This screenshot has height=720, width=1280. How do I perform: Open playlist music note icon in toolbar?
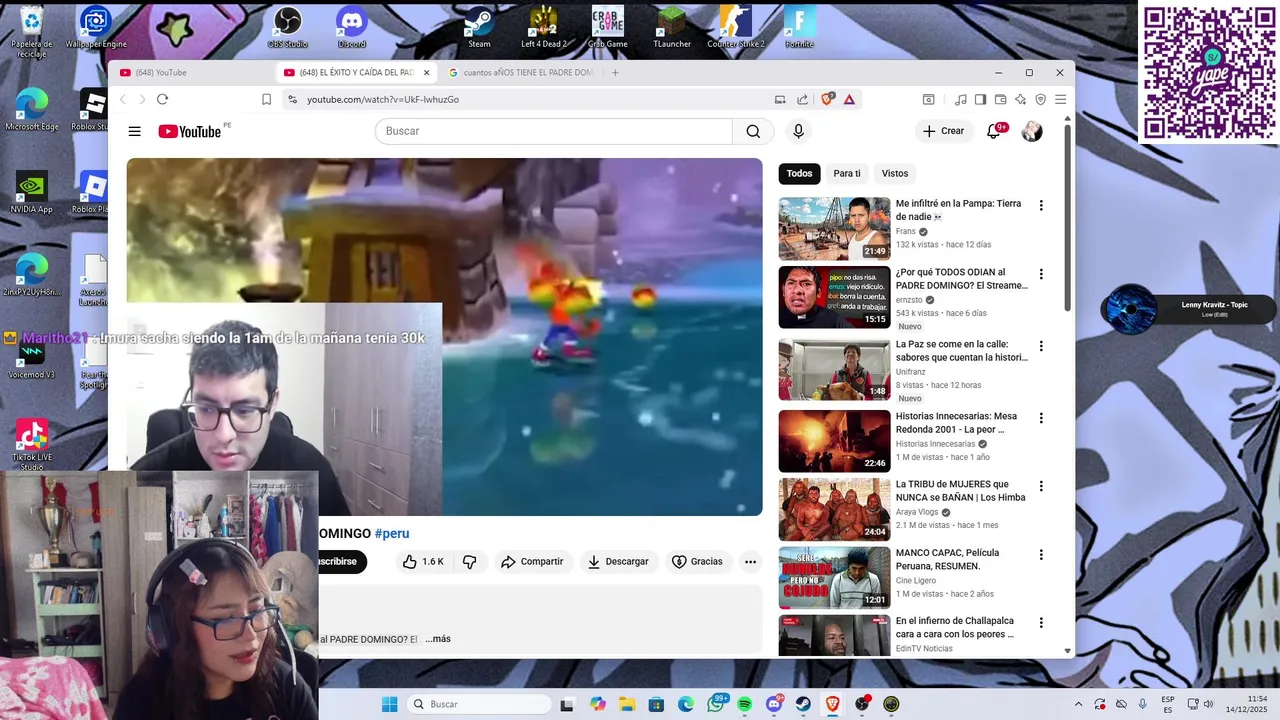click(x=960, y=99)
